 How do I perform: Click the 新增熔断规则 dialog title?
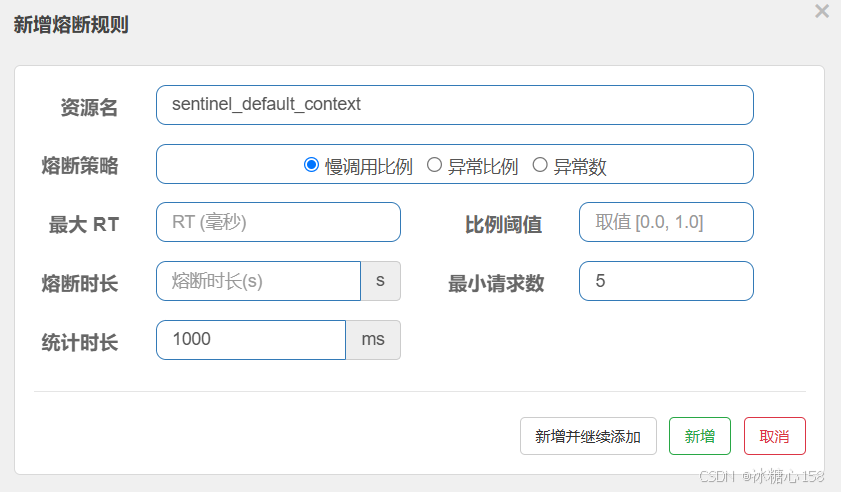coord(71,25)
